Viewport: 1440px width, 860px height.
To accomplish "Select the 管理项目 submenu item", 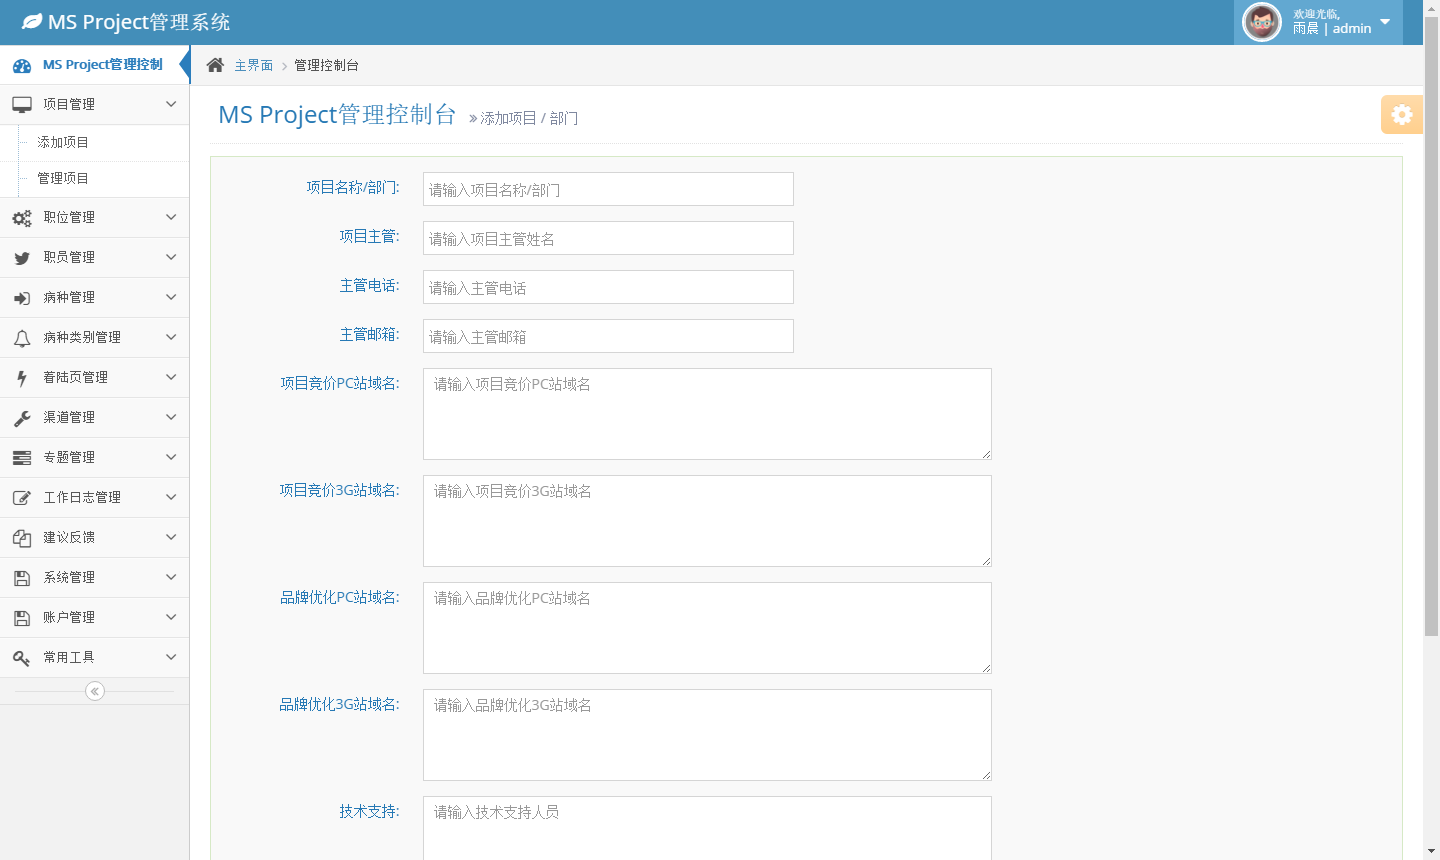I will 63,178.
